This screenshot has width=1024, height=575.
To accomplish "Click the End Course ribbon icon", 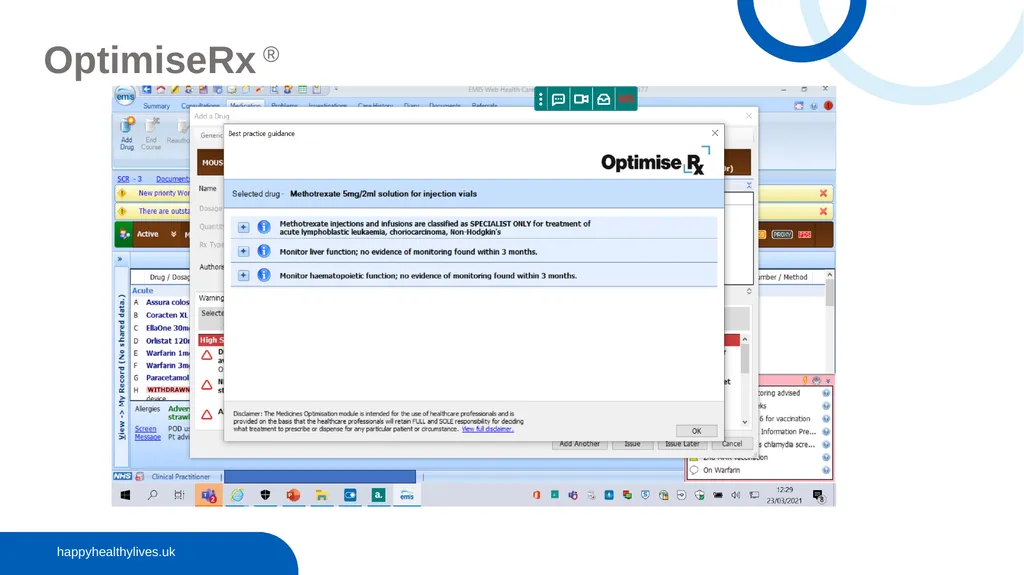I will [151, 133].
